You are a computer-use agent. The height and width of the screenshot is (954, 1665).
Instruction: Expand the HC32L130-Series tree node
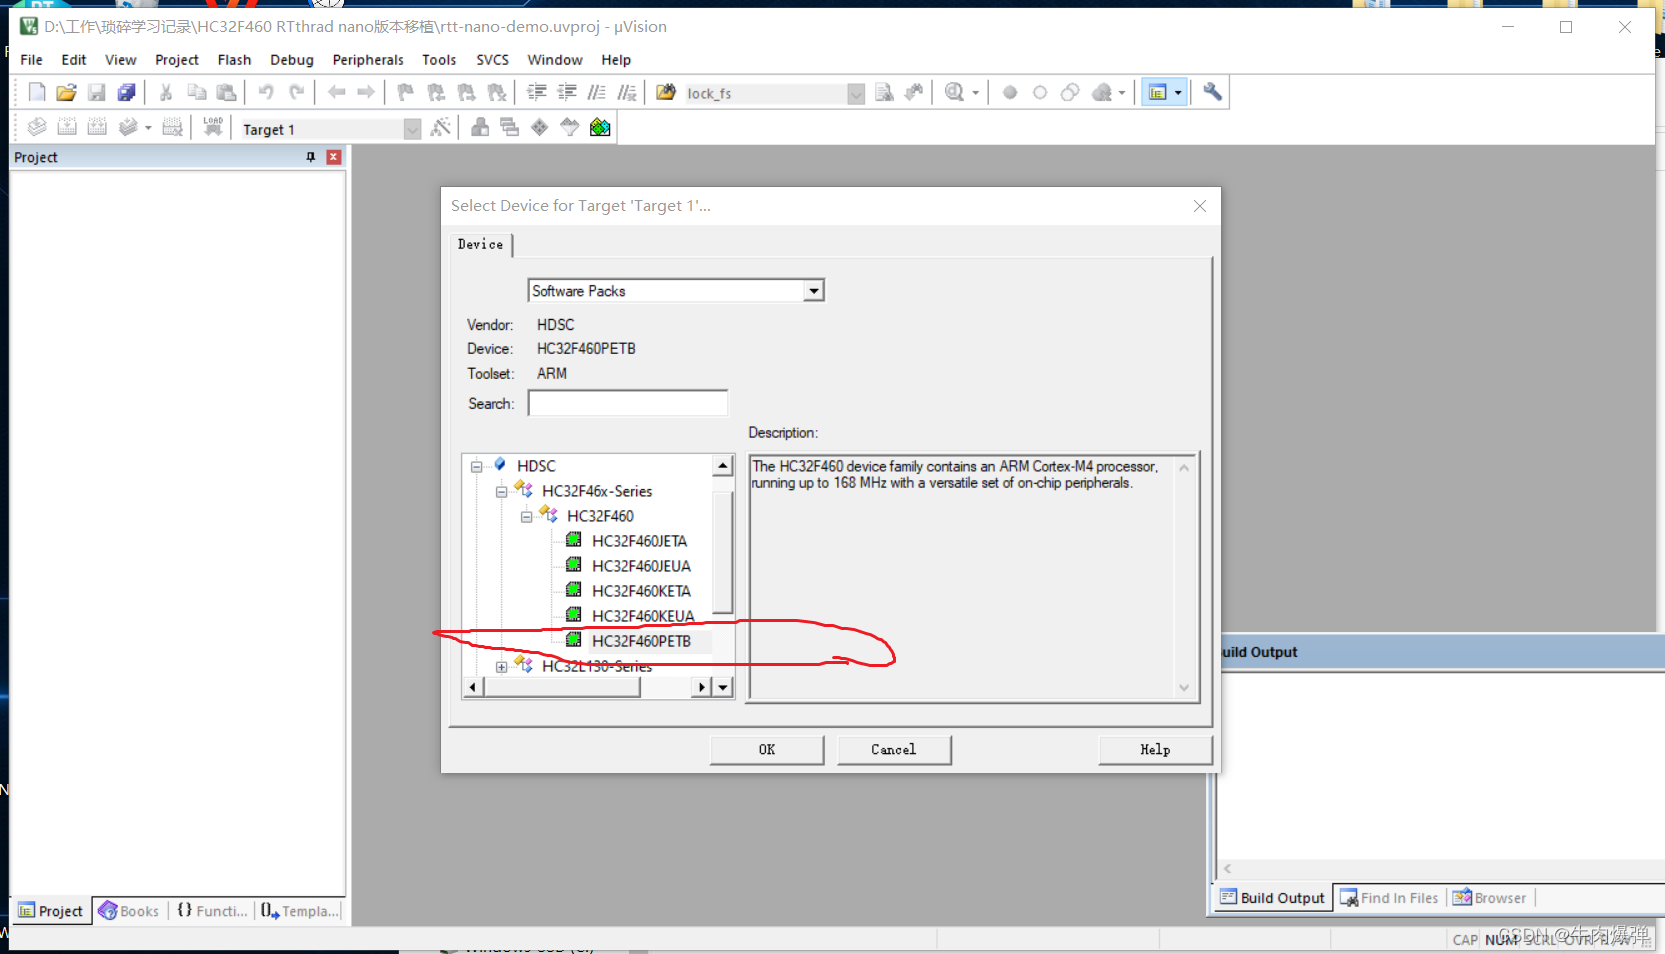click(x=502, y=667)
